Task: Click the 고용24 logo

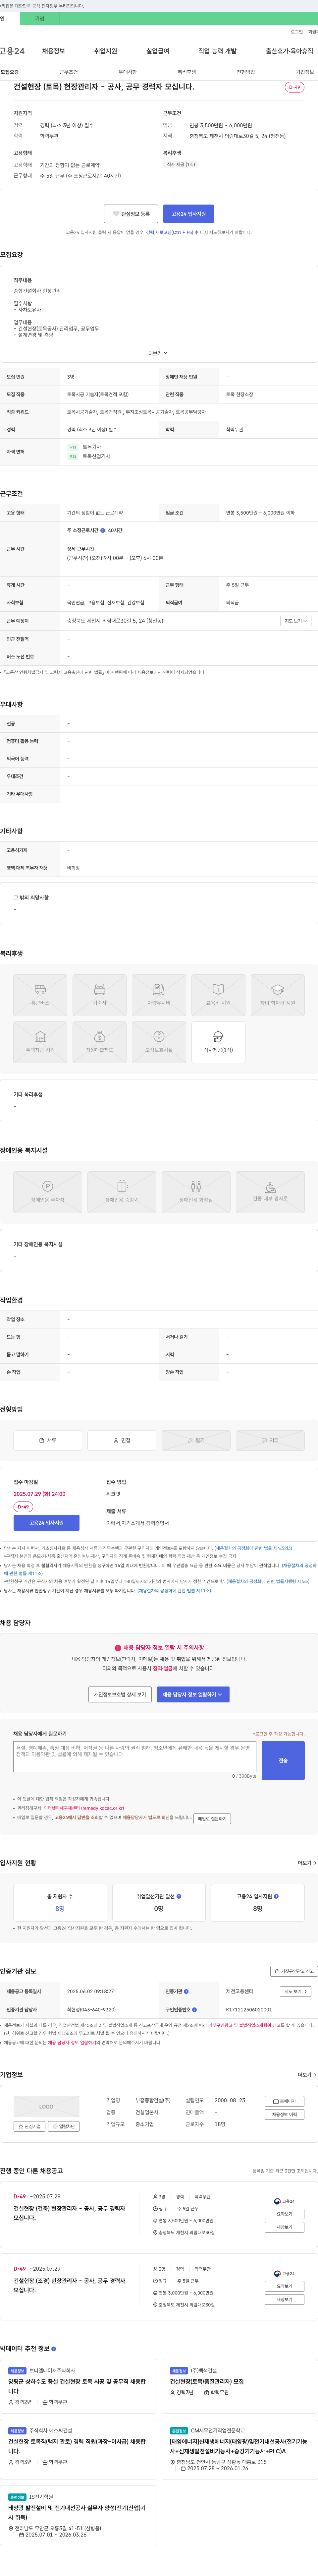Action: (x=12, y=51)
